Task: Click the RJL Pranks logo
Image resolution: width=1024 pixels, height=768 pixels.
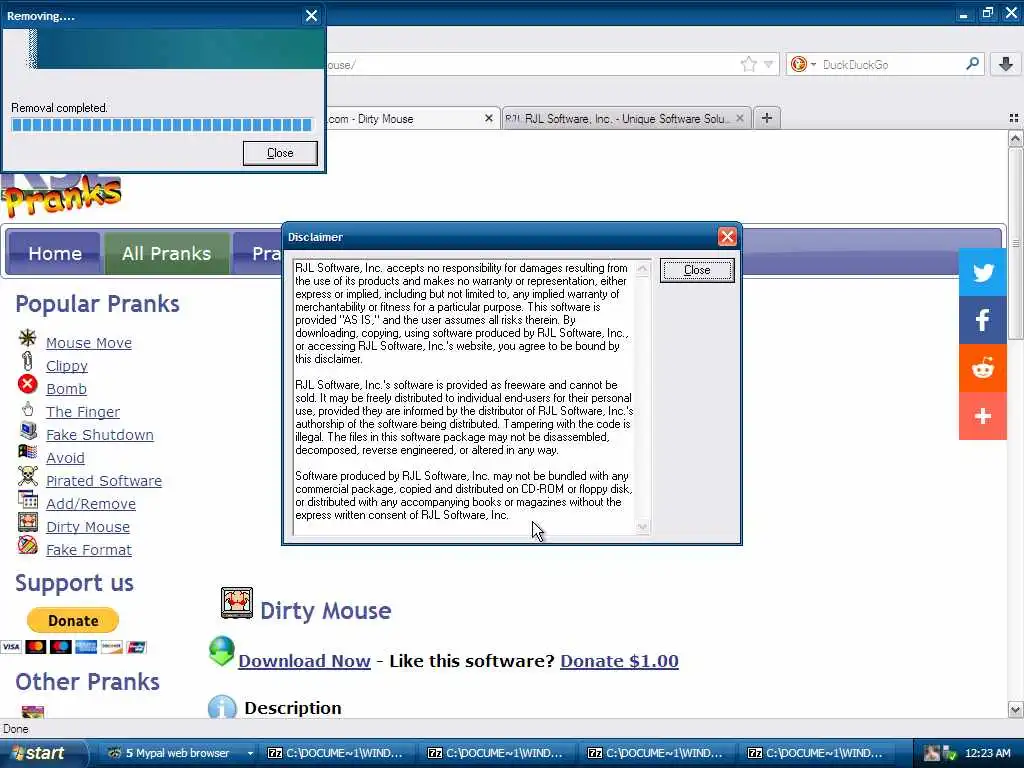Action: [62, 195]
